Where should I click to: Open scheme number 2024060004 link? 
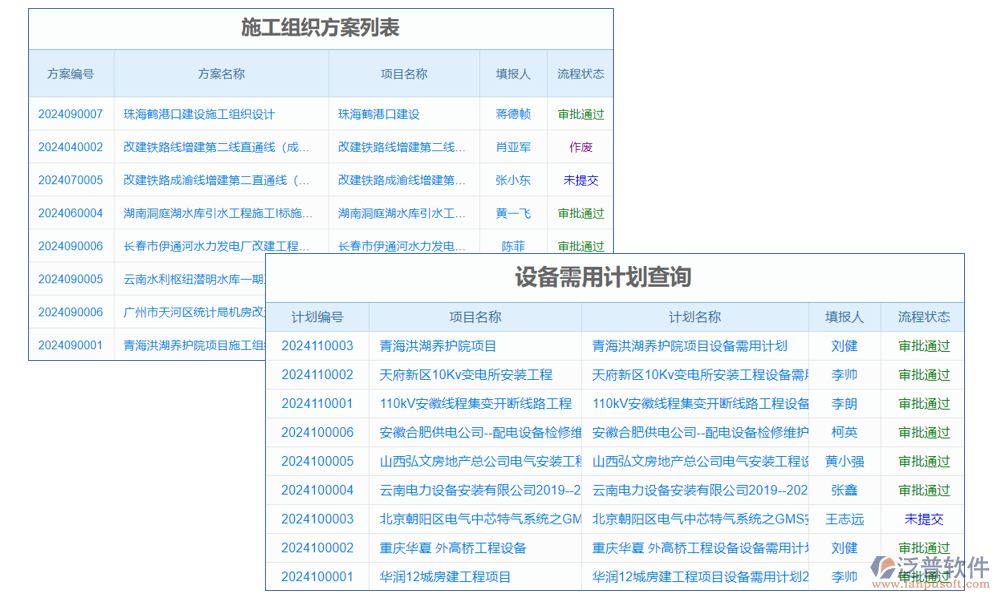(x=70, y=213)
